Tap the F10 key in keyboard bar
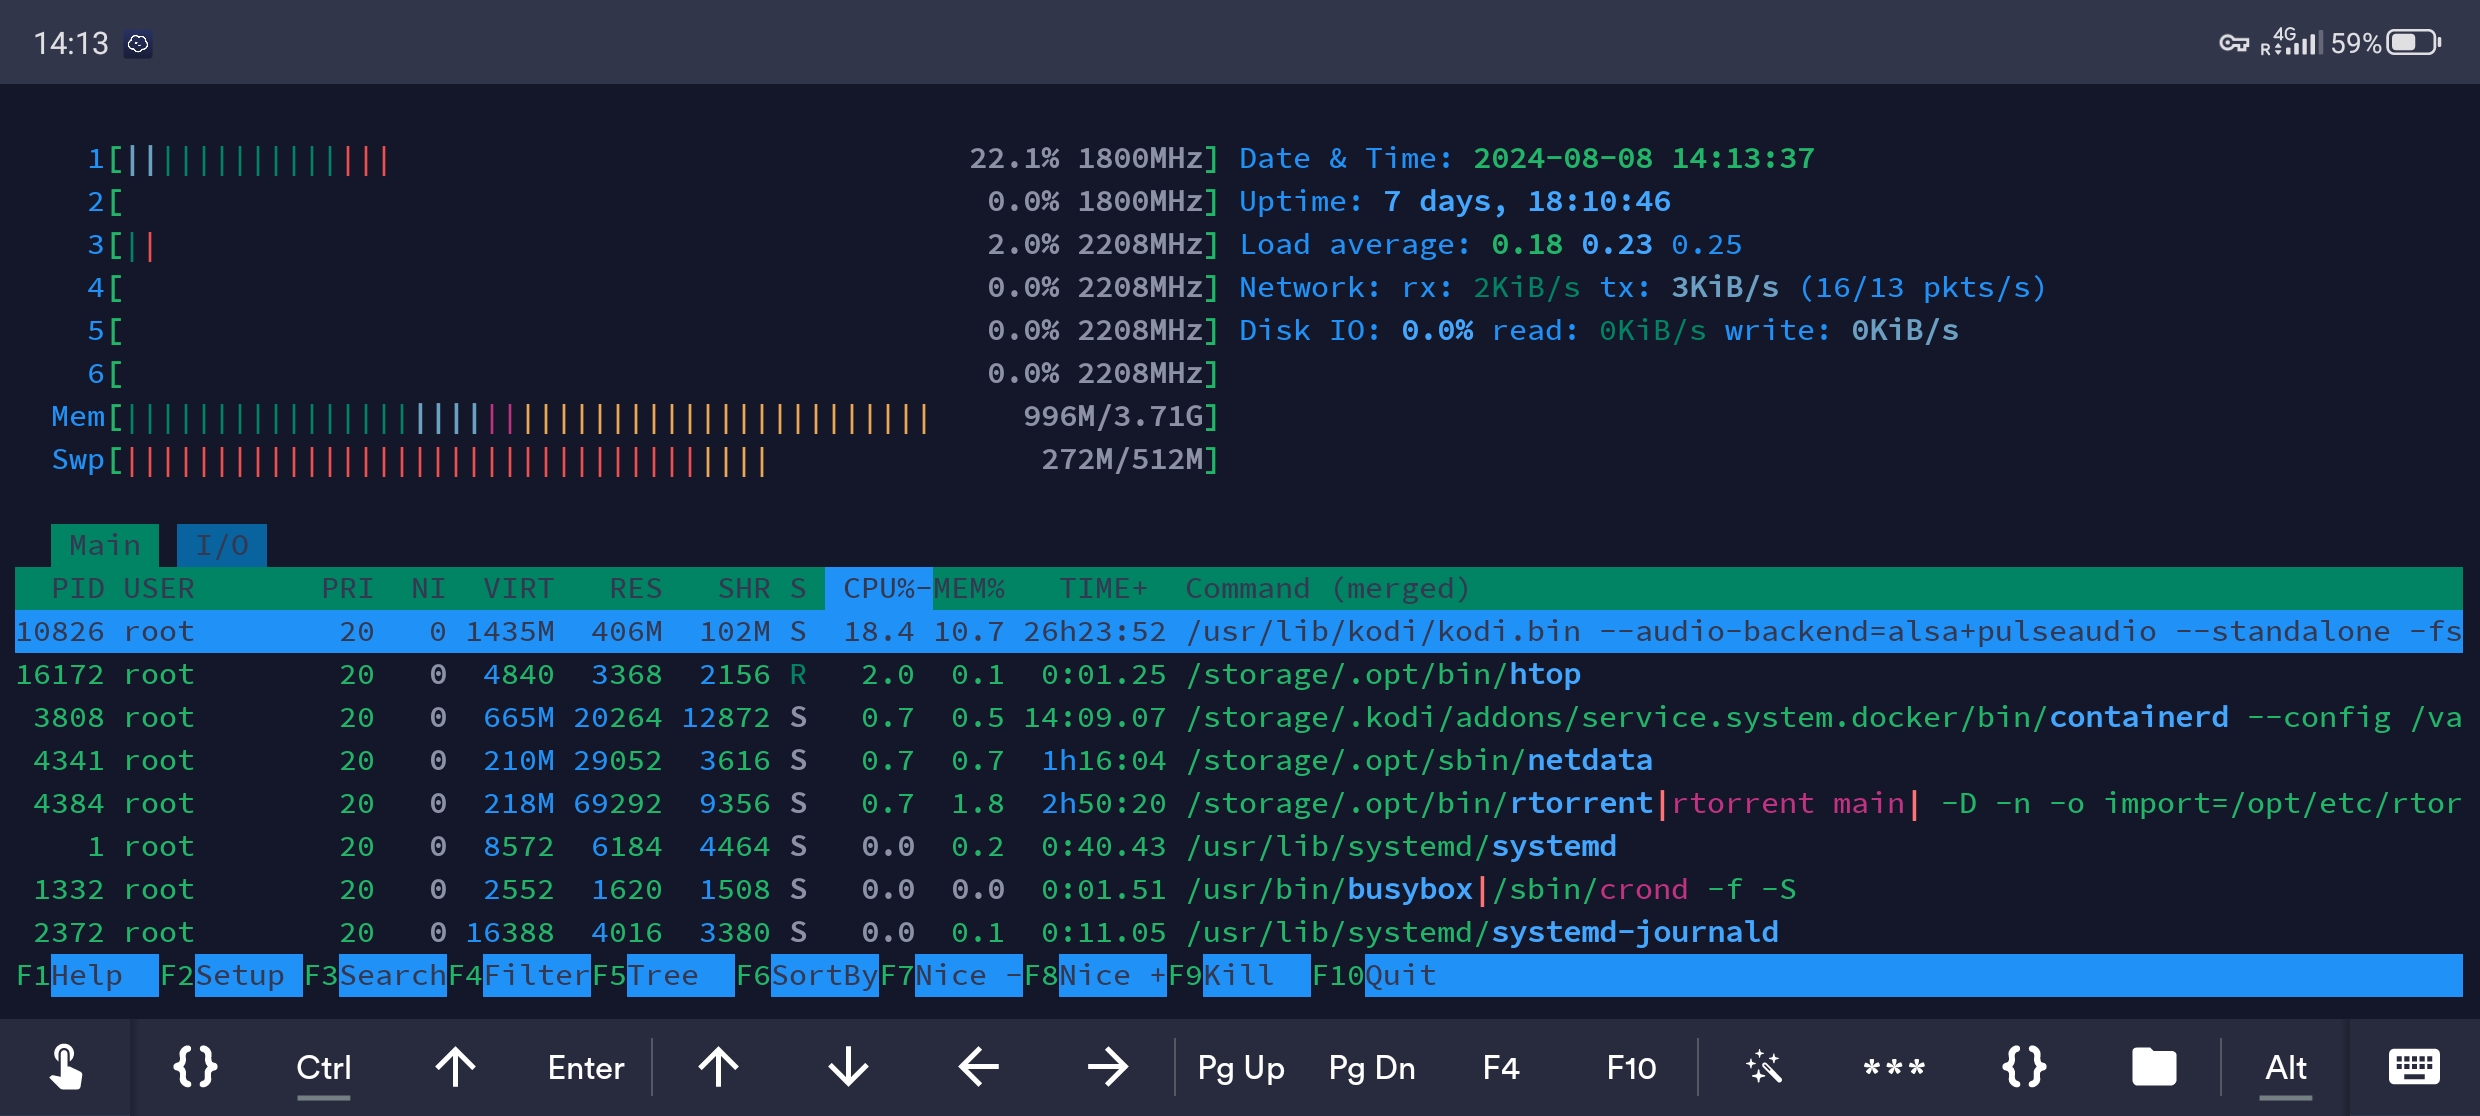 point(1631,1068)
